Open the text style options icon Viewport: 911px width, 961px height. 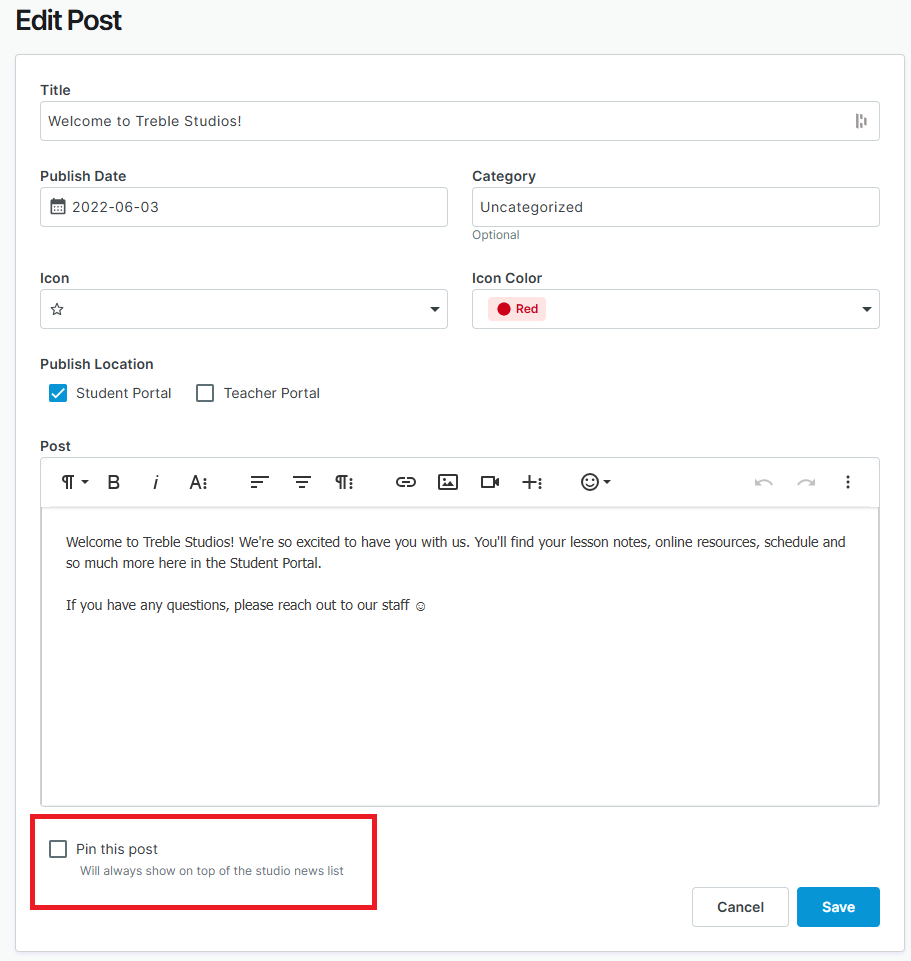[198, 482]
